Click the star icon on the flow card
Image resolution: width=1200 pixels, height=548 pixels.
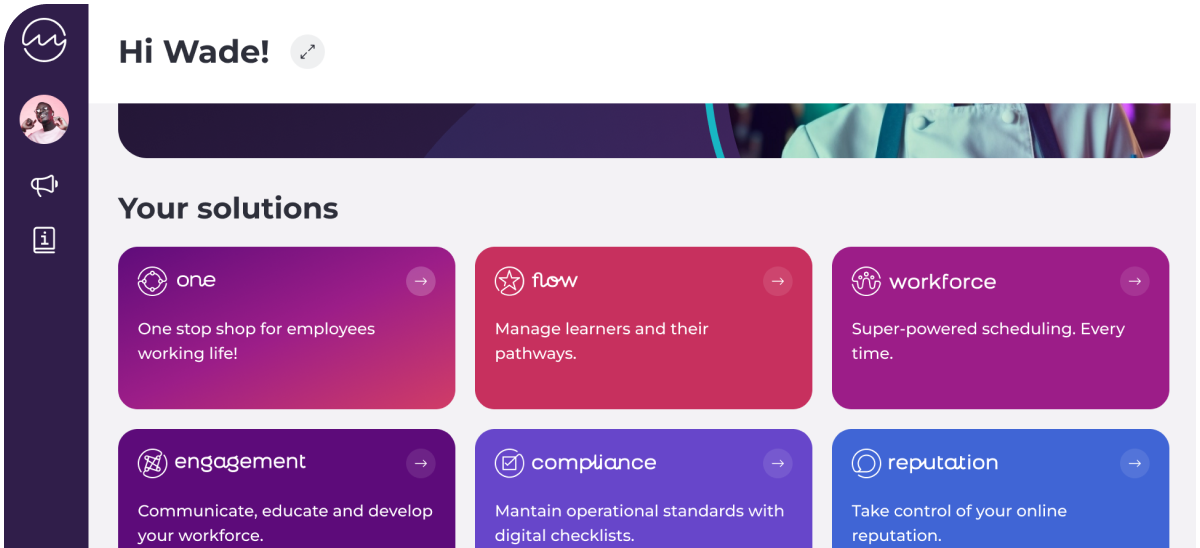pos(510,281)
